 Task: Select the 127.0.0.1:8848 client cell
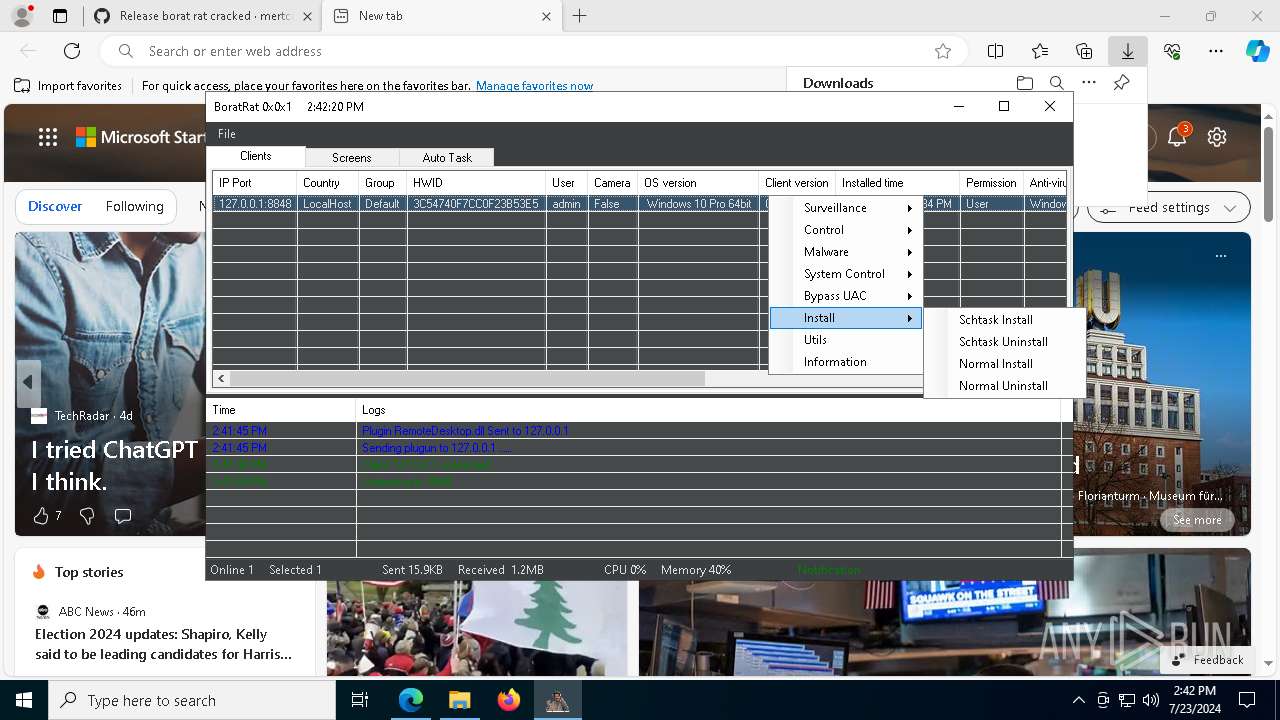[x=254, y=204]
